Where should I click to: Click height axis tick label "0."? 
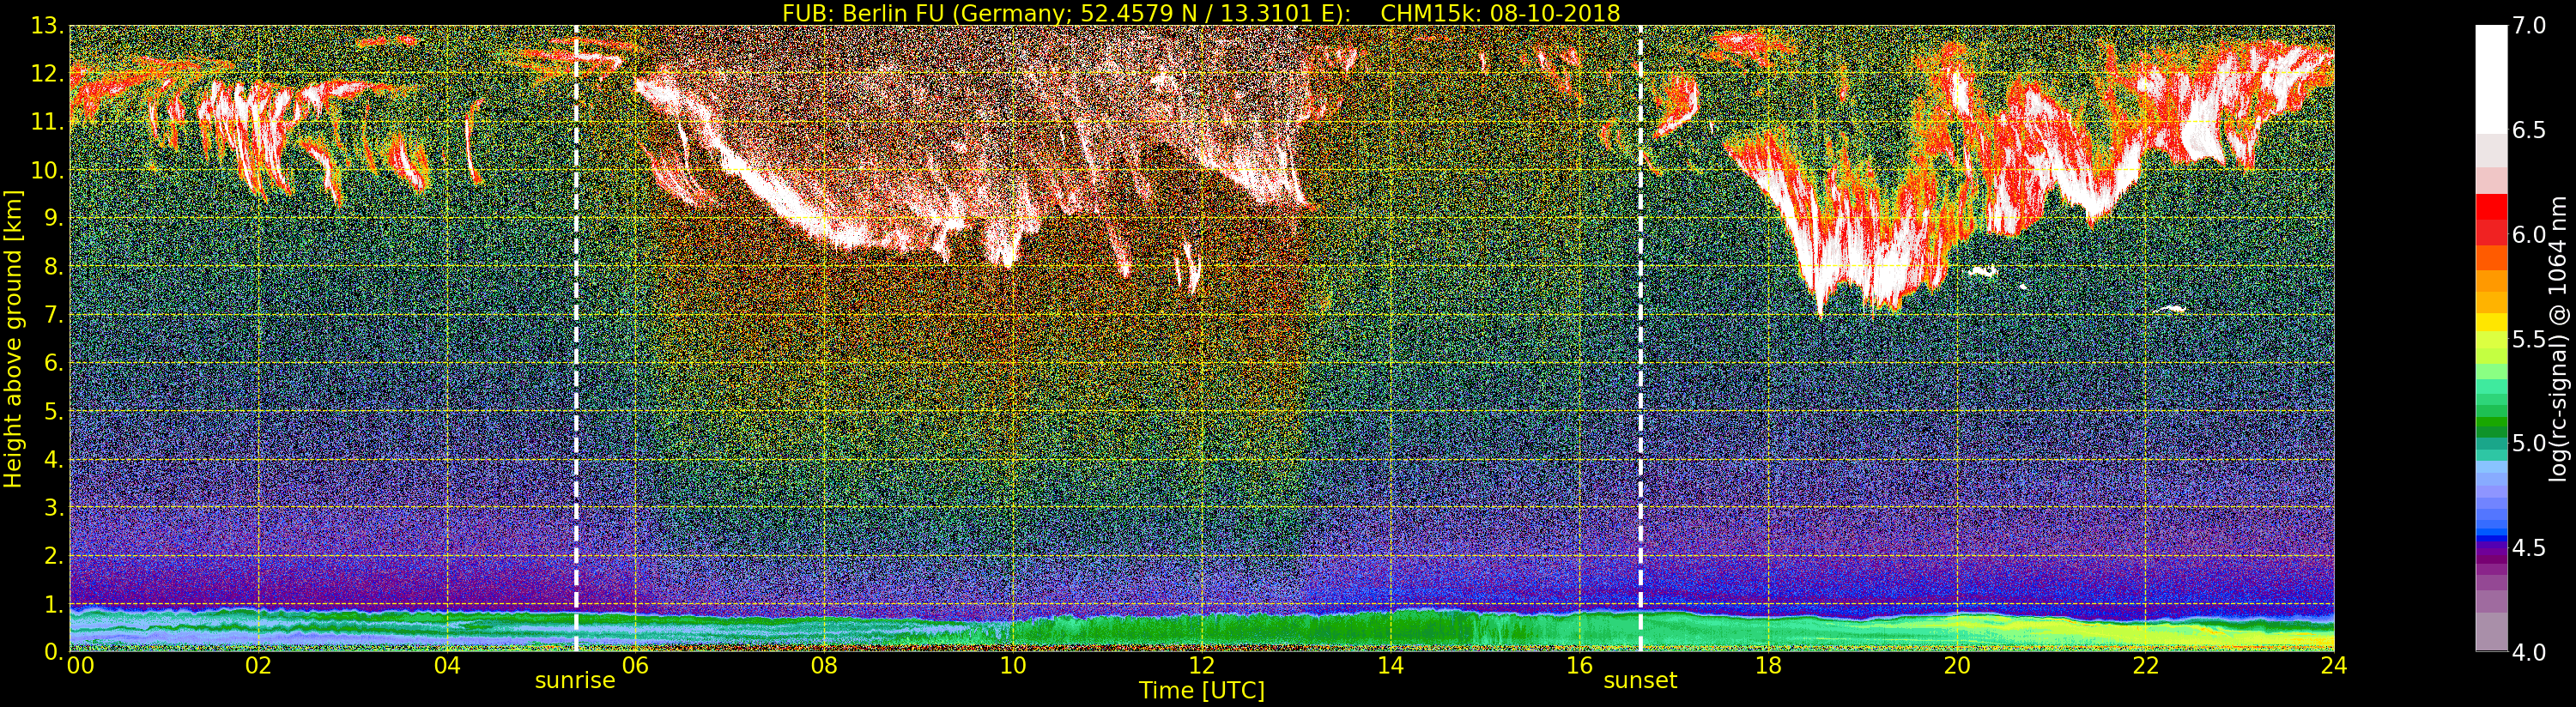(53, 651)
